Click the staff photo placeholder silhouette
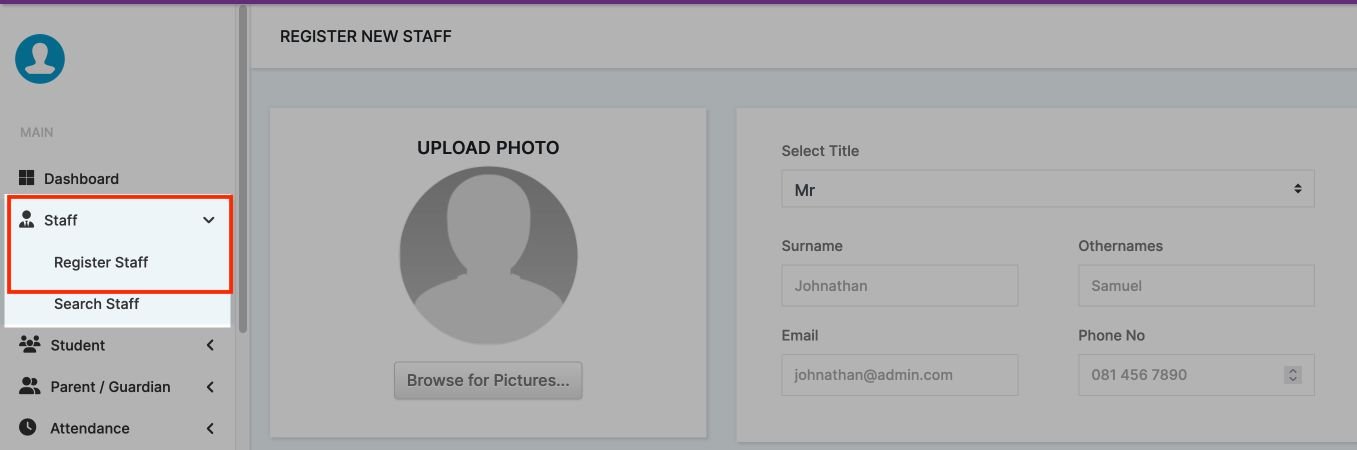Screen dimensions: 1357x450 coord(488,256)
